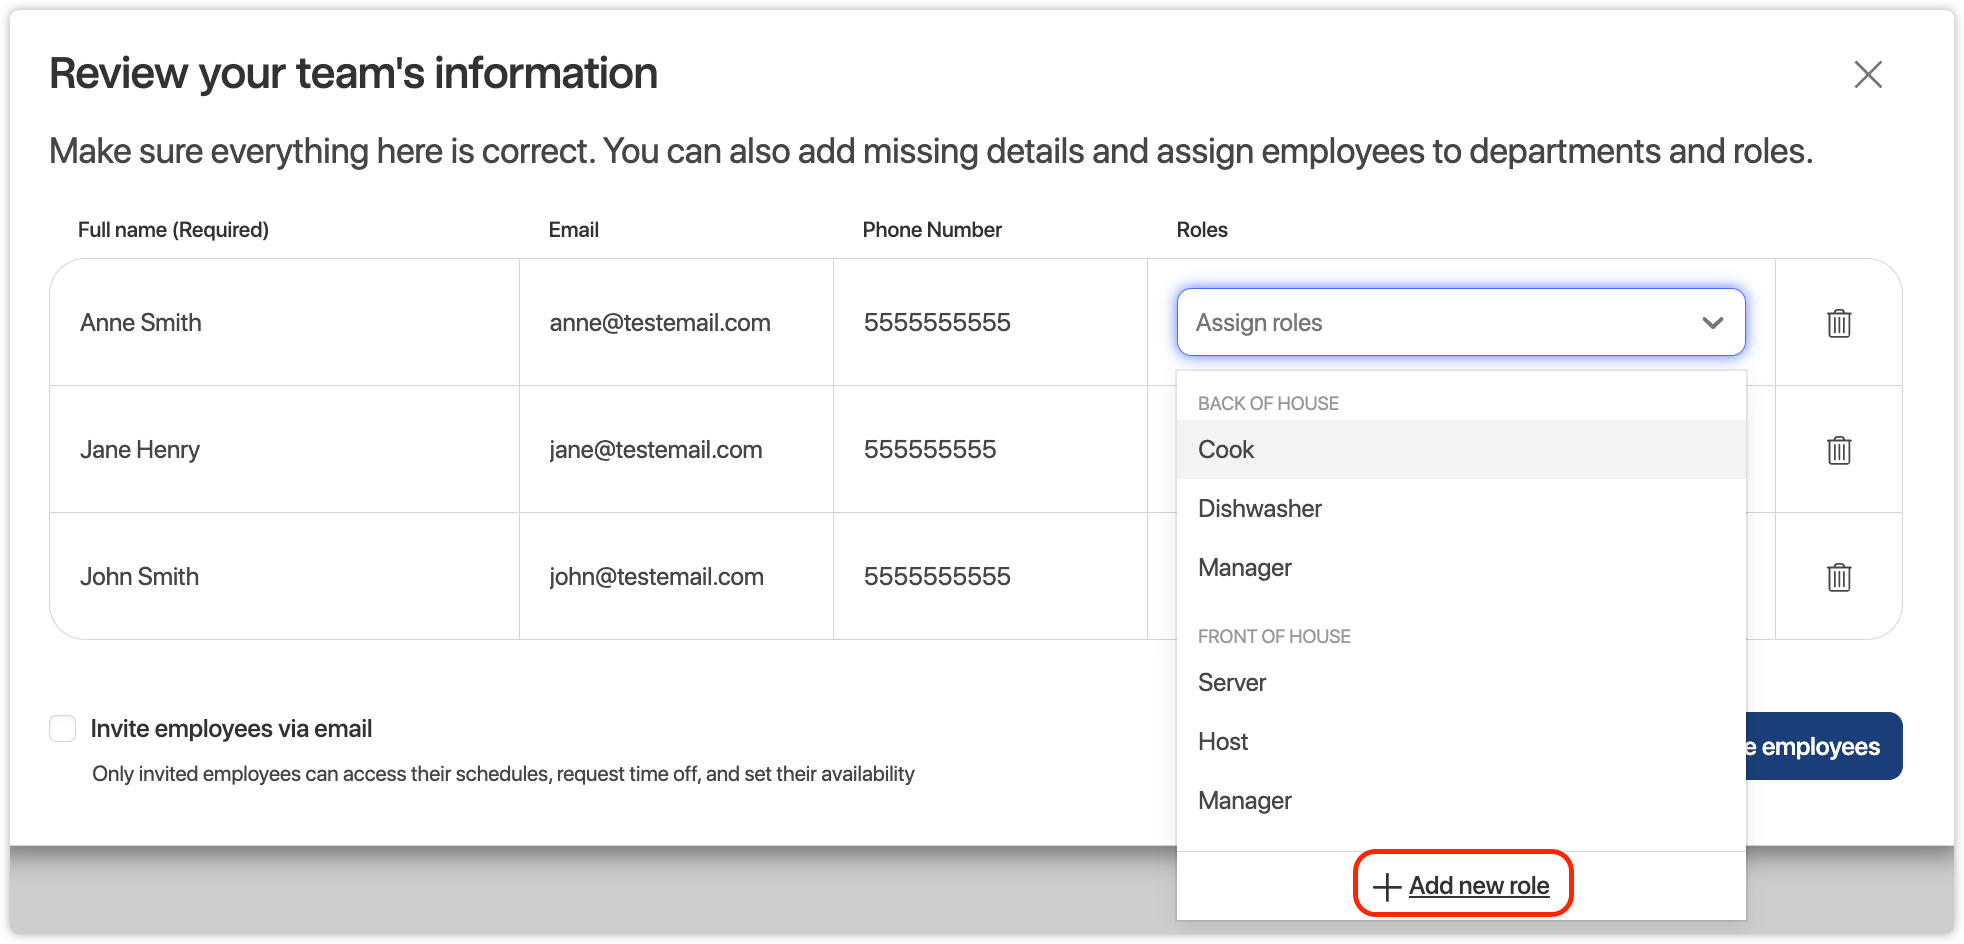Click the Invite employees via email label
Screen dimensions: 1964x944
(x=231, y=729)
